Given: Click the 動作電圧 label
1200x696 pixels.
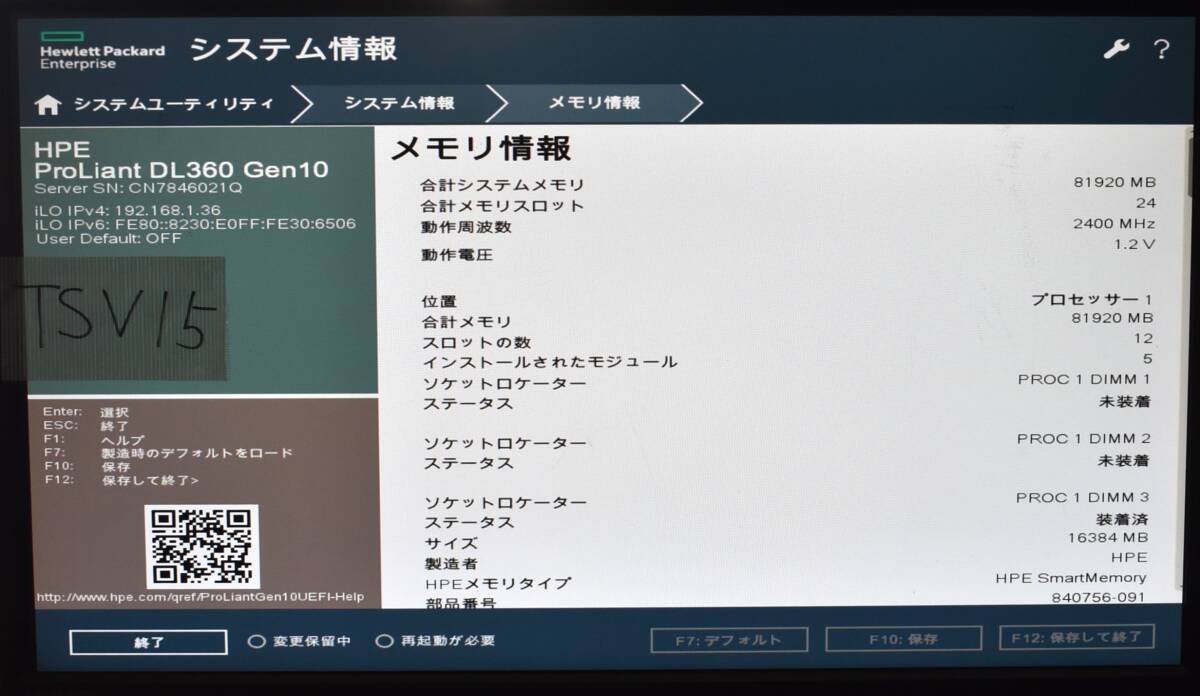Looking at the screenshot, I should pyautogui.click(x=457, y=256).
